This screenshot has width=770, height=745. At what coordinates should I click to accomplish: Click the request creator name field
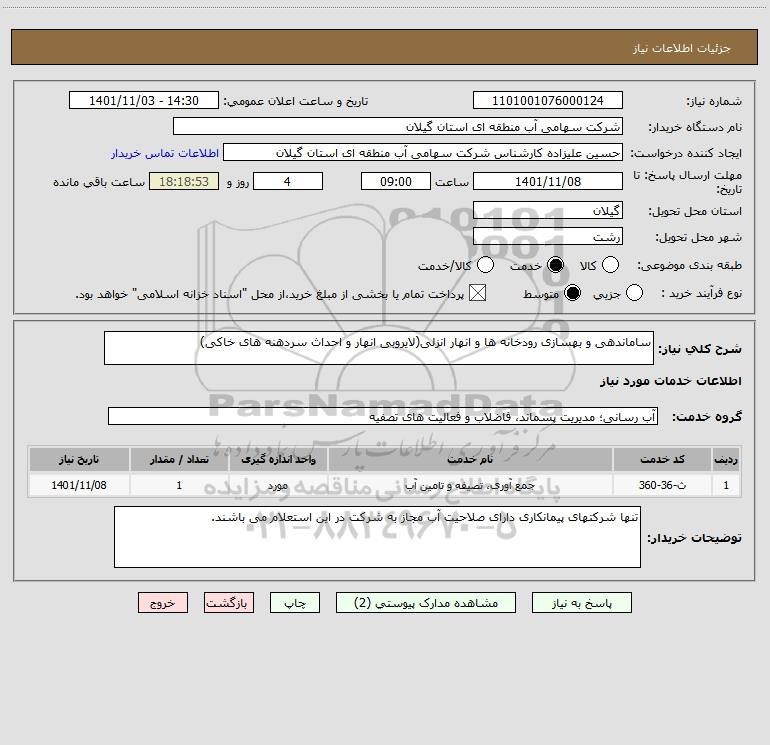tap(423, 152)
